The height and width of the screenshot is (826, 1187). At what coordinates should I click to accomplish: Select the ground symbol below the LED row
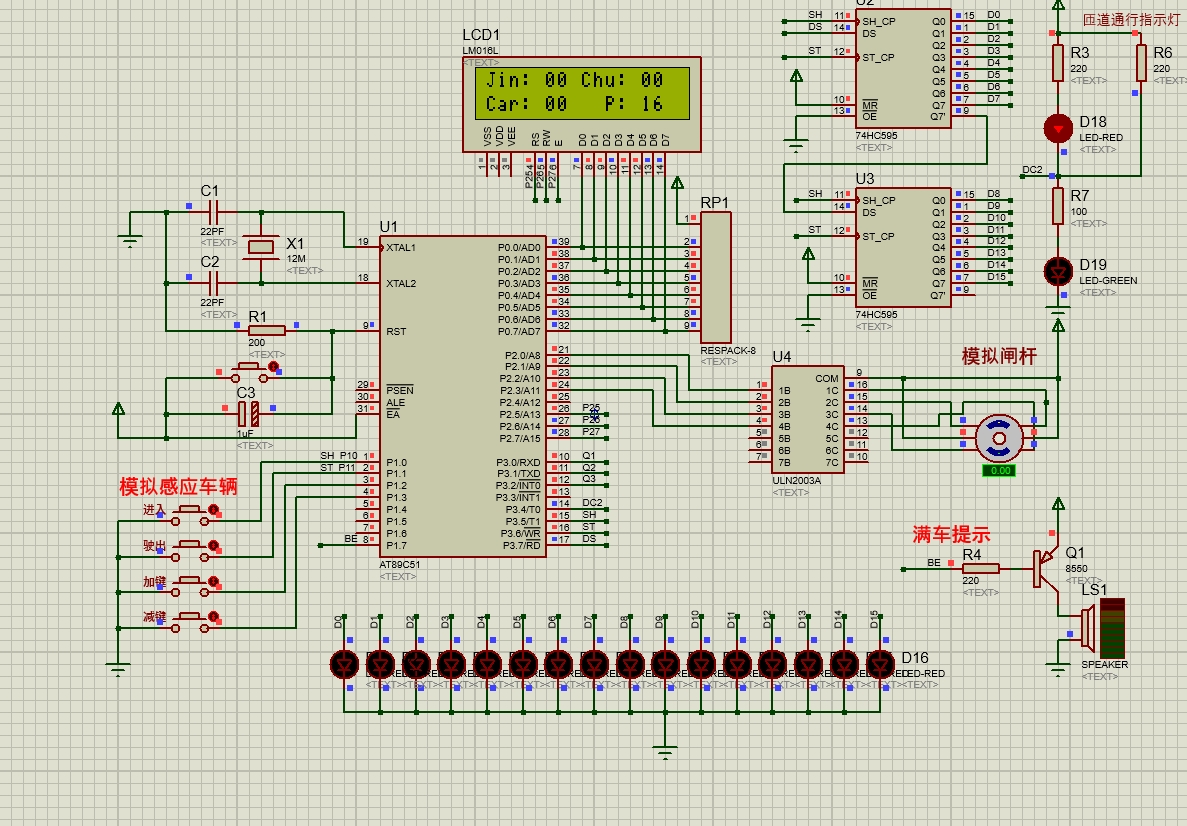click(x=665, y=751)
